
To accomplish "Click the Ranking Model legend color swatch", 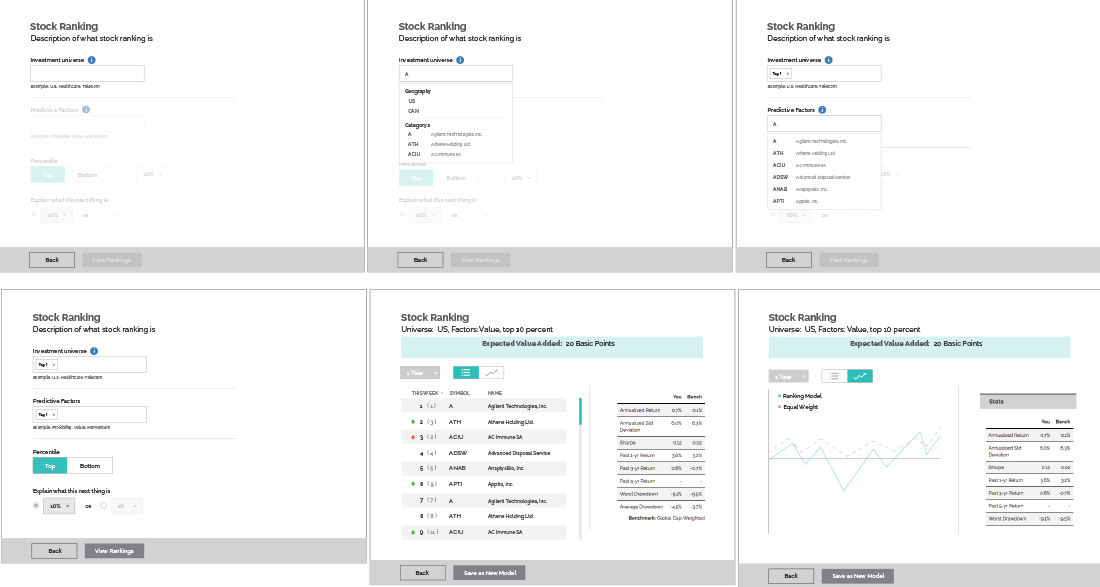I will [779, 396].
